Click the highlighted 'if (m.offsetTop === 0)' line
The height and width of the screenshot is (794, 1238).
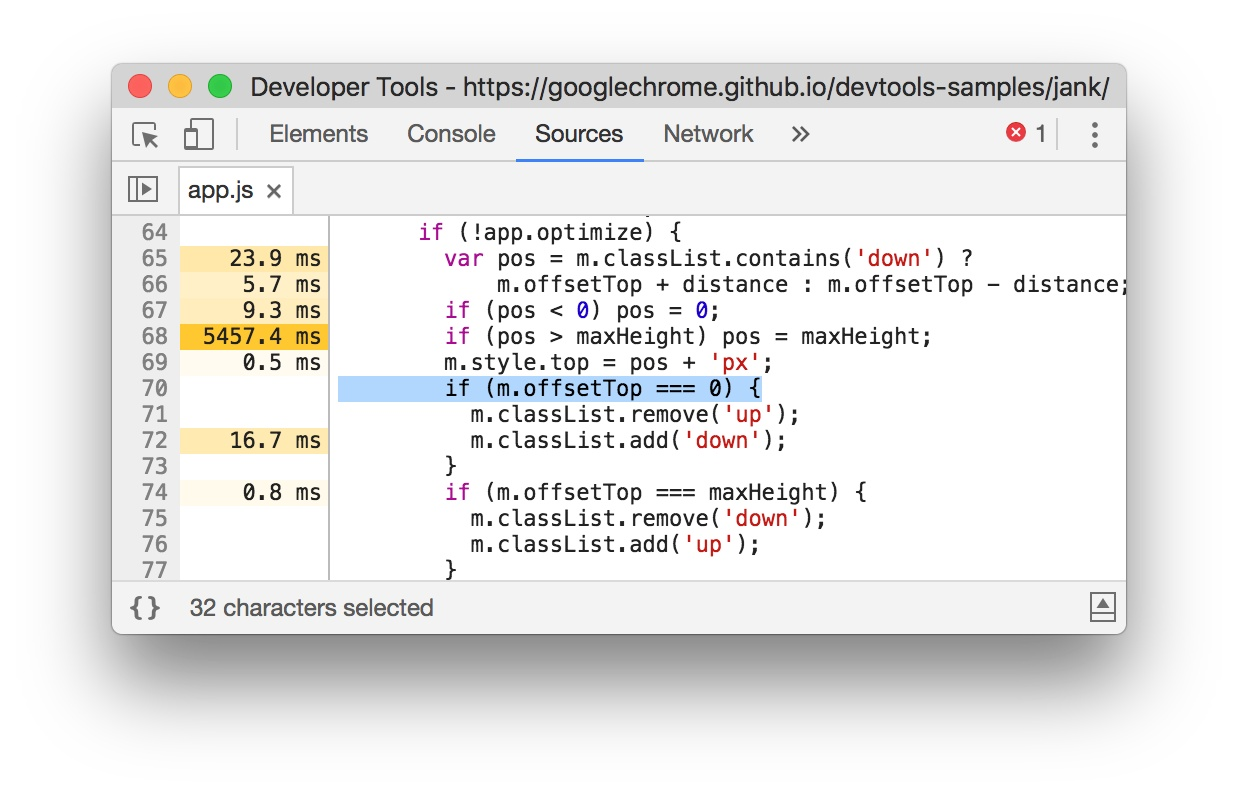tap(603, 388)
